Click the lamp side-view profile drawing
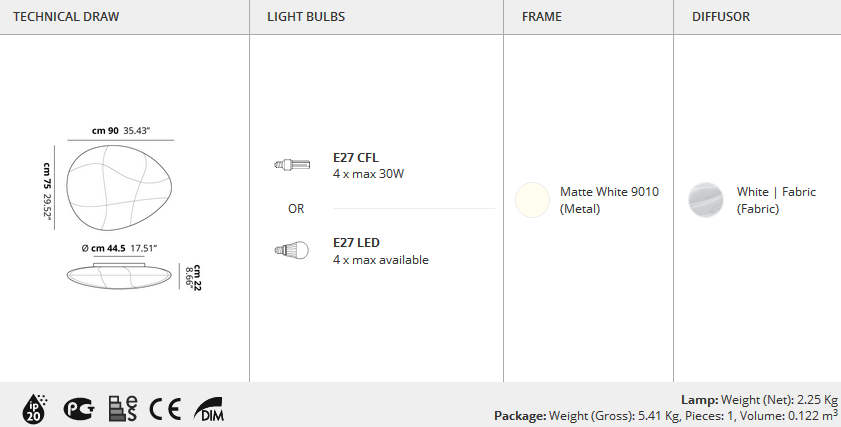The height and width of the screenshot is (427, 841). click(x=119, y=276)
